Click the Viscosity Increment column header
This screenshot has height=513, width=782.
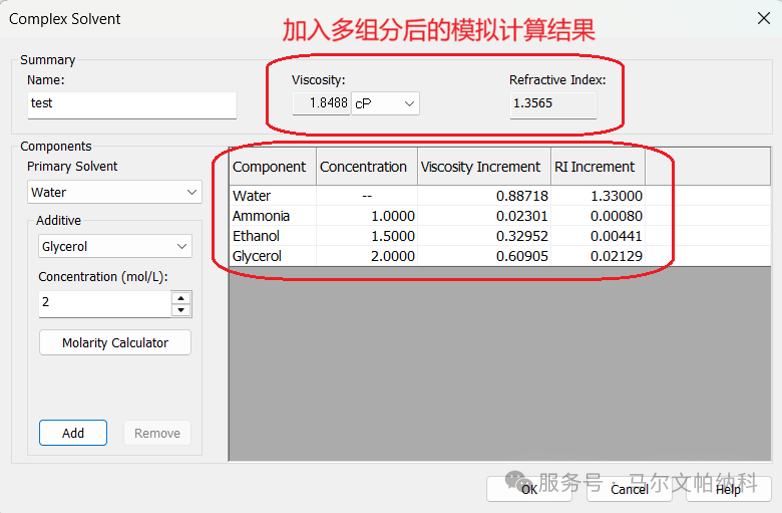[484, 167]
